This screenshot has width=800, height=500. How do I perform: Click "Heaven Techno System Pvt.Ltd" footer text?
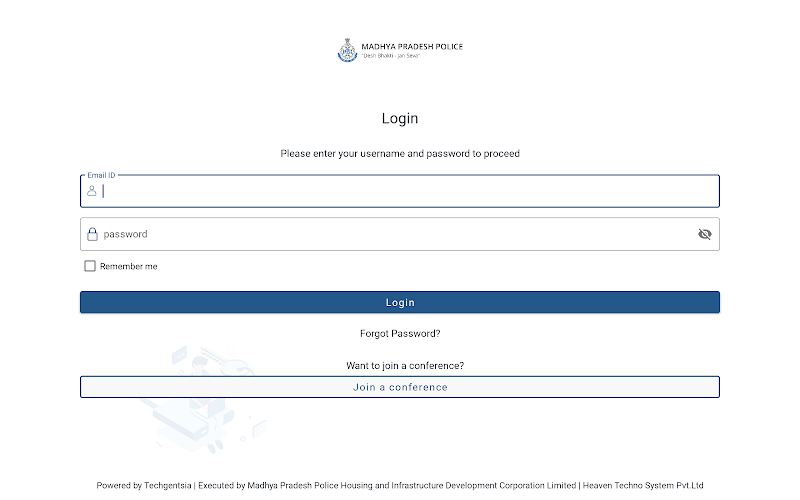[643, 486]
